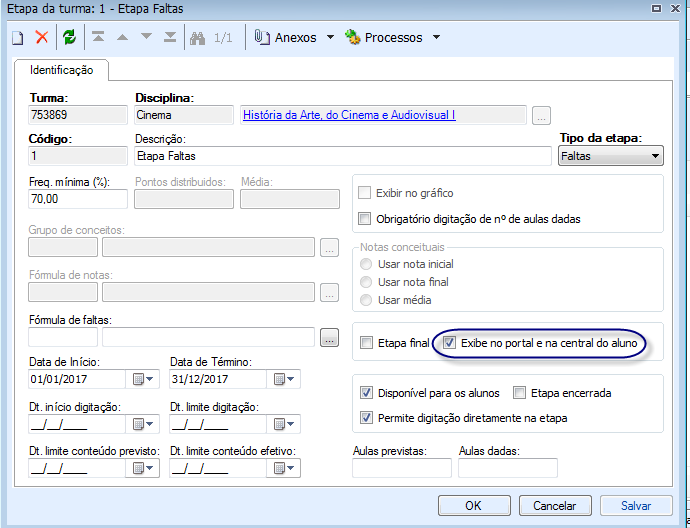Open the calendar picker for Data de Início
The image size is (690, 528).
tap(143, 379)
